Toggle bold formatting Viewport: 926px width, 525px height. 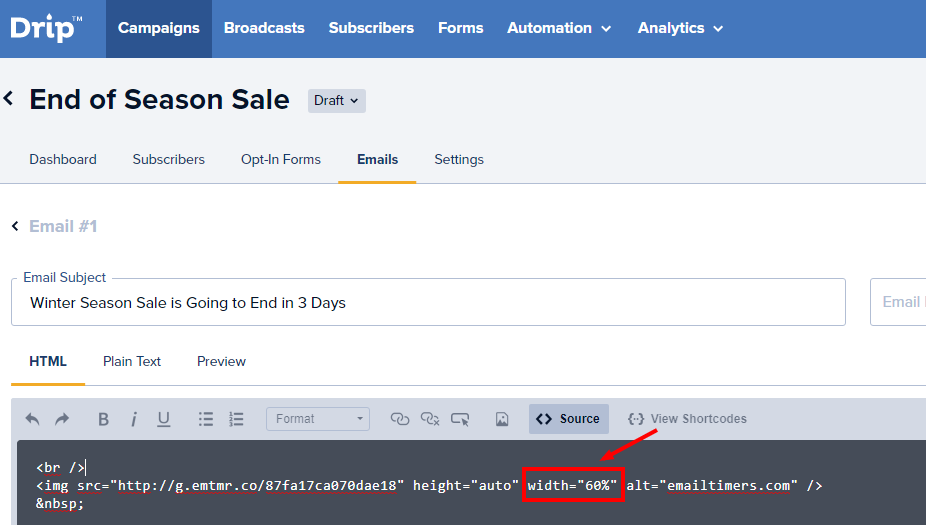click(103, 419)
